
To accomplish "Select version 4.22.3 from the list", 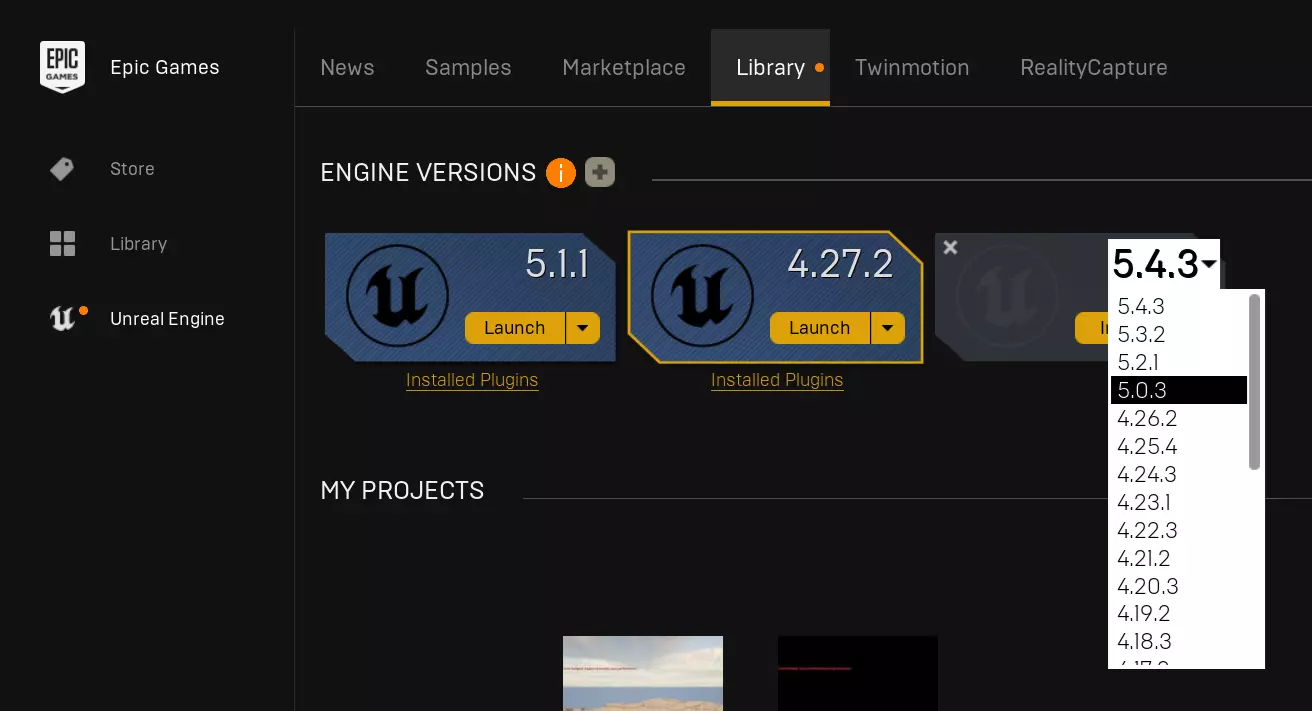I will pos(1179,530).
